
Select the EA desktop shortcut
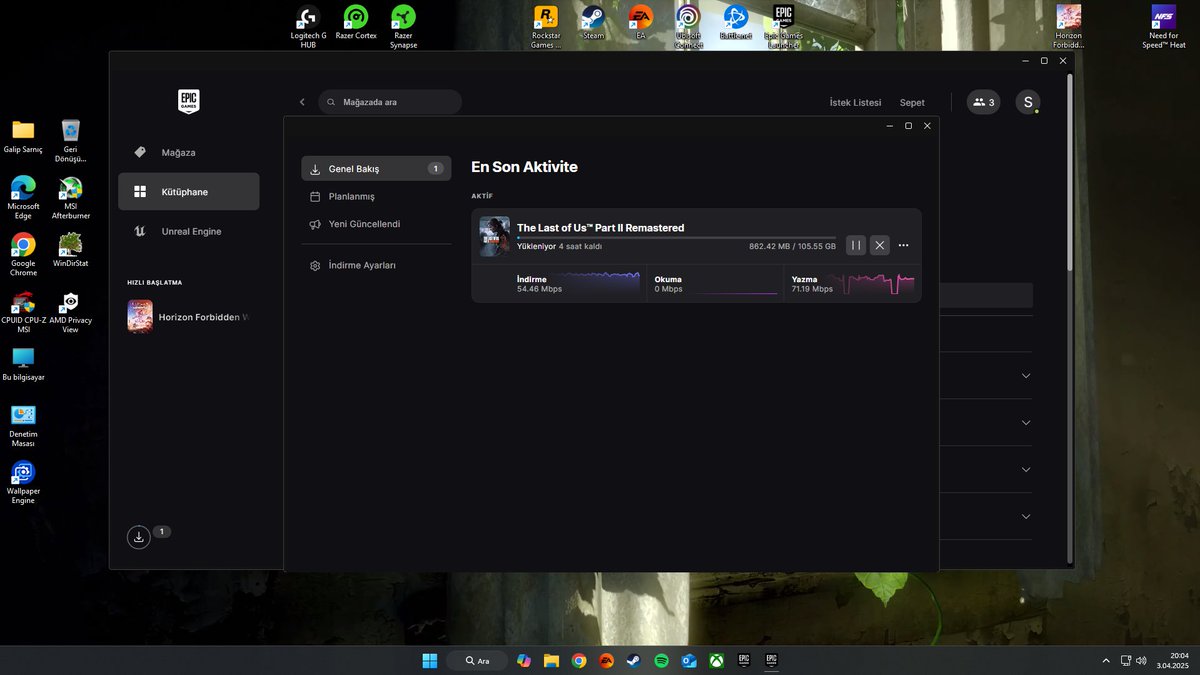640,23
